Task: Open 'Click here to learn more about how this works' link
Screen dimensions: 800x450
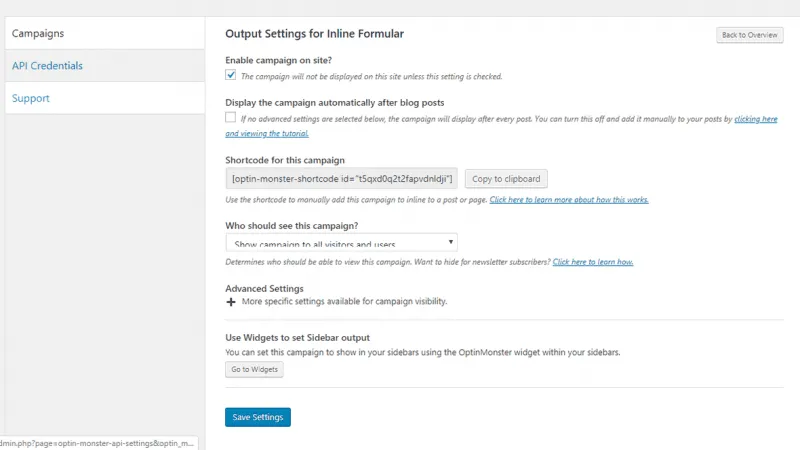Action: tap(569, 199)
